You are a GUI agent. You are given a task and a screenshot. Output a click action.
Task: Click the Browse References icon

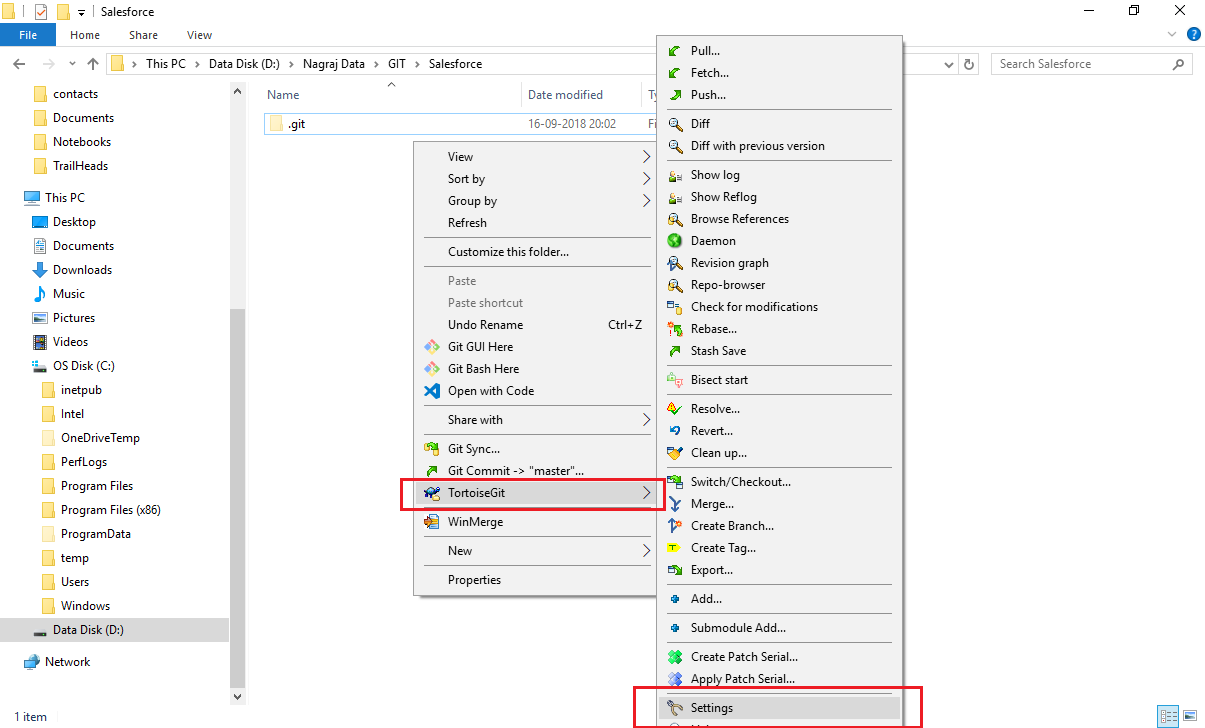coord(675,219)
